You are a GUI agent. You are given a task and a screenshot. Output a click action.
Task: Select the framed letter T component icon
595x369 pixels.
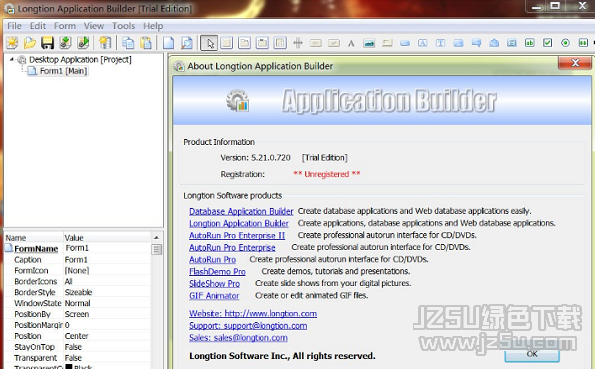click(x=440, y=43)
